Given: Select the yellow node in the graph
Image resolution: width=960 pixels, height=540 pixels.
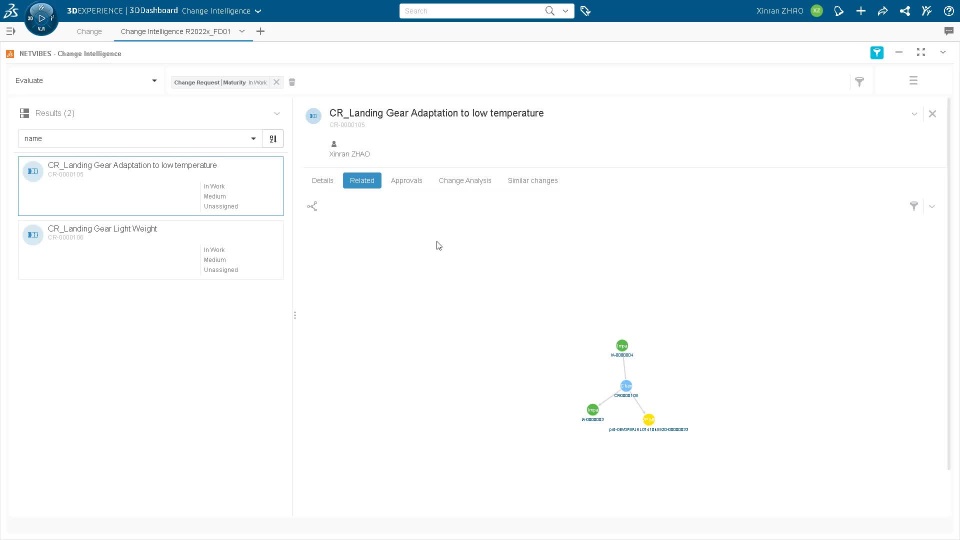Looking at the screenshot, I should (x=649, y=419).
